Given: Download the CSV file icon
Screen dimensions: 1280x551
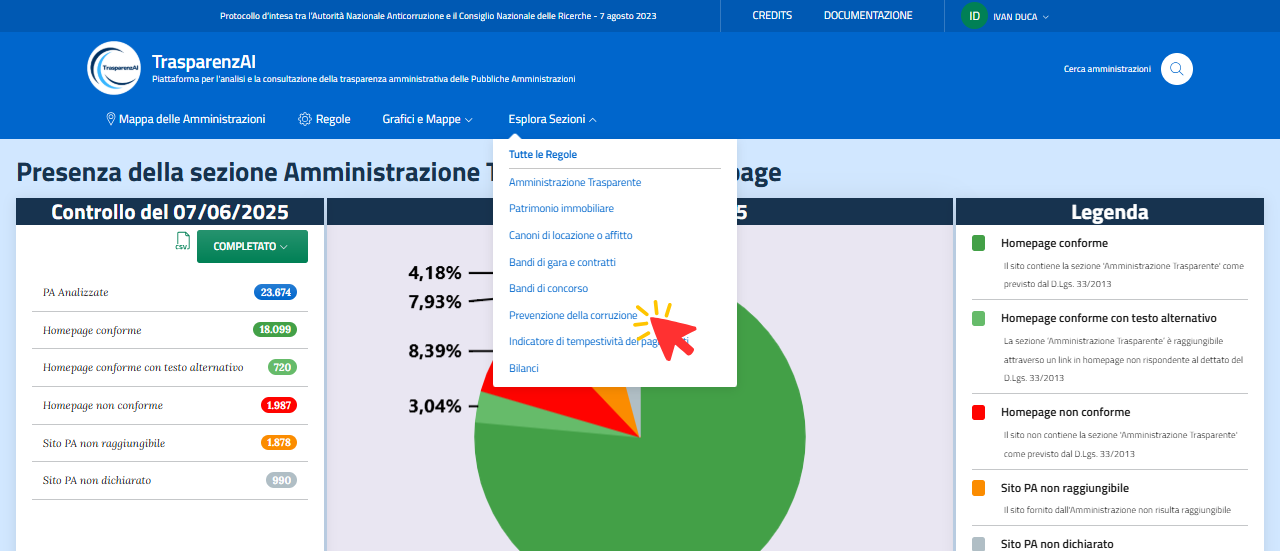Looking at the screenshot, I should tap(182, 242).
